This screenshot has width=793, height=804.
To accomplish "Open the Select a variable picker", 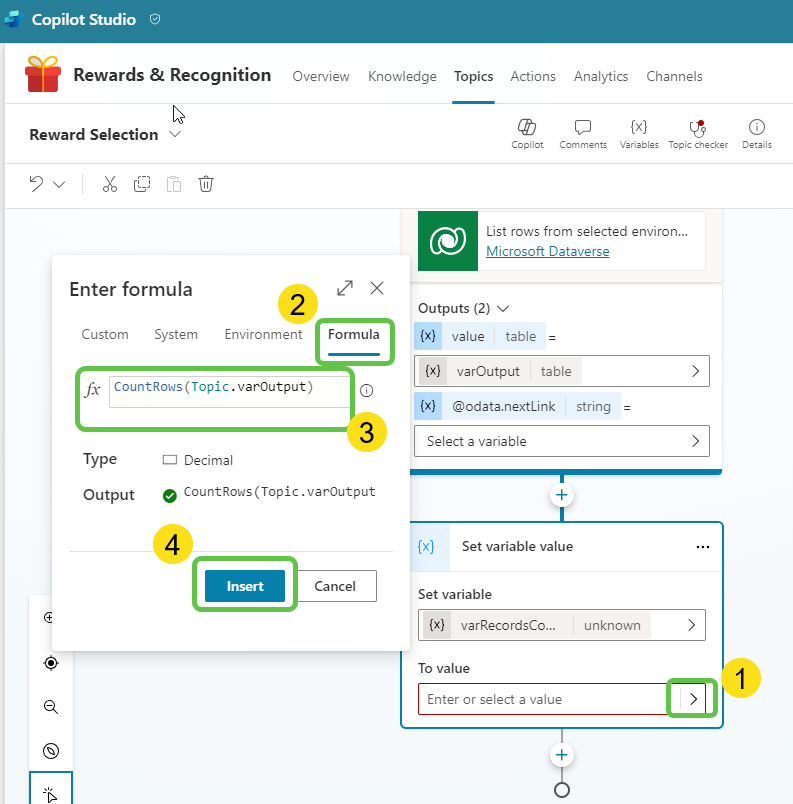I will pos(562,441).
